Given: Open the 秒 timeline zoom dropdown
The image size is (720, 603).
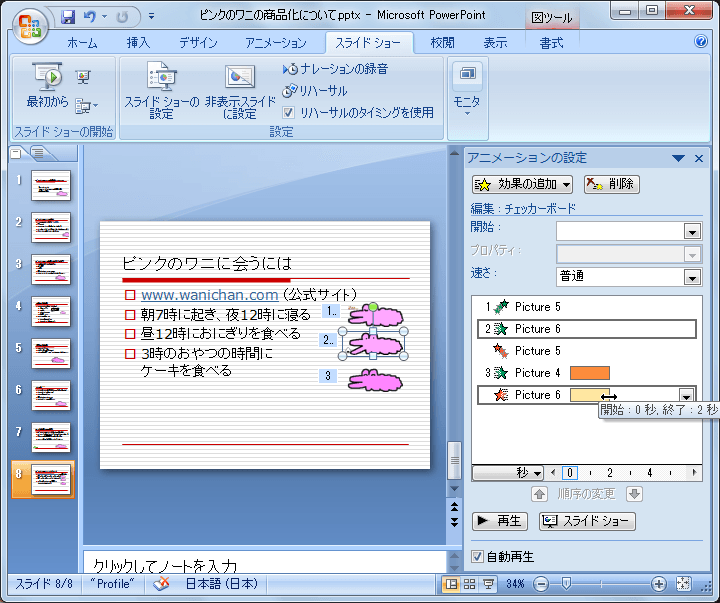Looking at the screenshot, I should 508,473.
